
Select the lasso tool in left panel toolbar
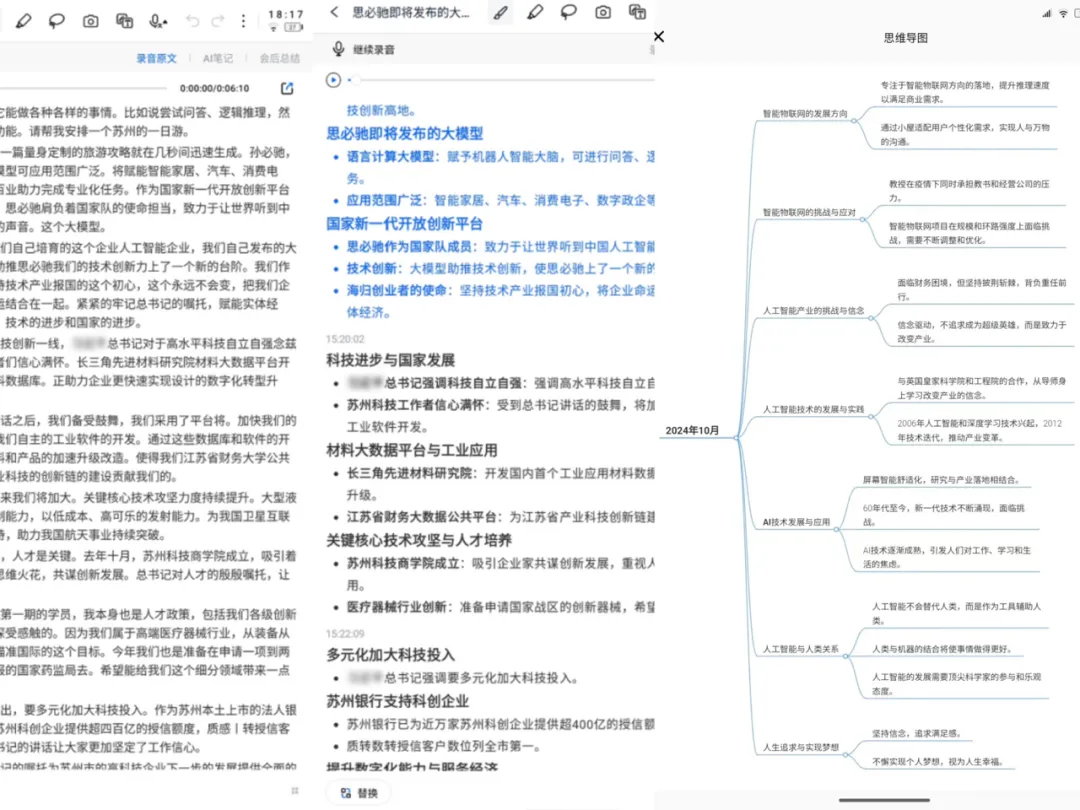(56, 21)
